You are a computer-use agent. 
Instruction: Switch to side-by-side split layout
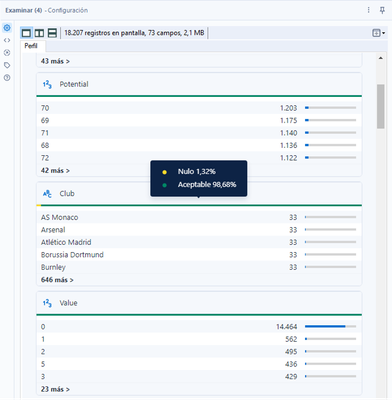pos(39,33)
